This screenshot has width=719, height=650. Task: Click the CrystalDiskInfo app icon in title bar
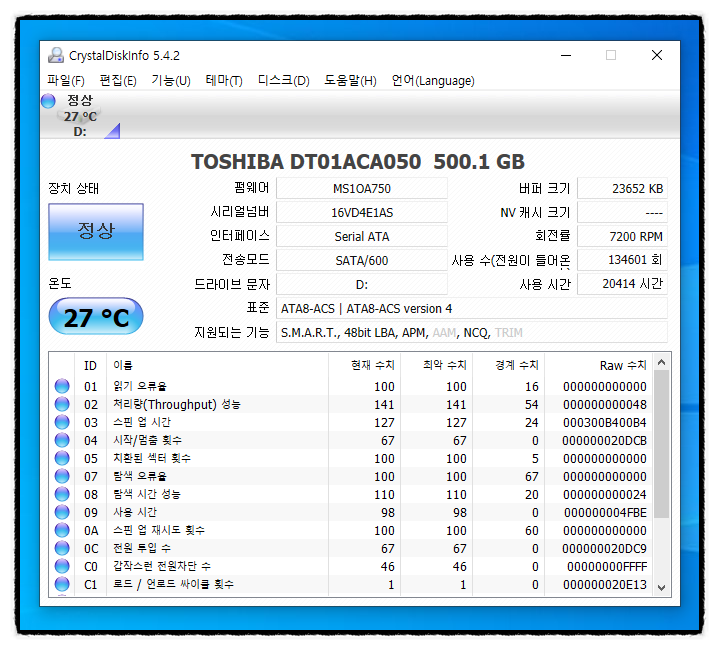[x=56, y=55]
